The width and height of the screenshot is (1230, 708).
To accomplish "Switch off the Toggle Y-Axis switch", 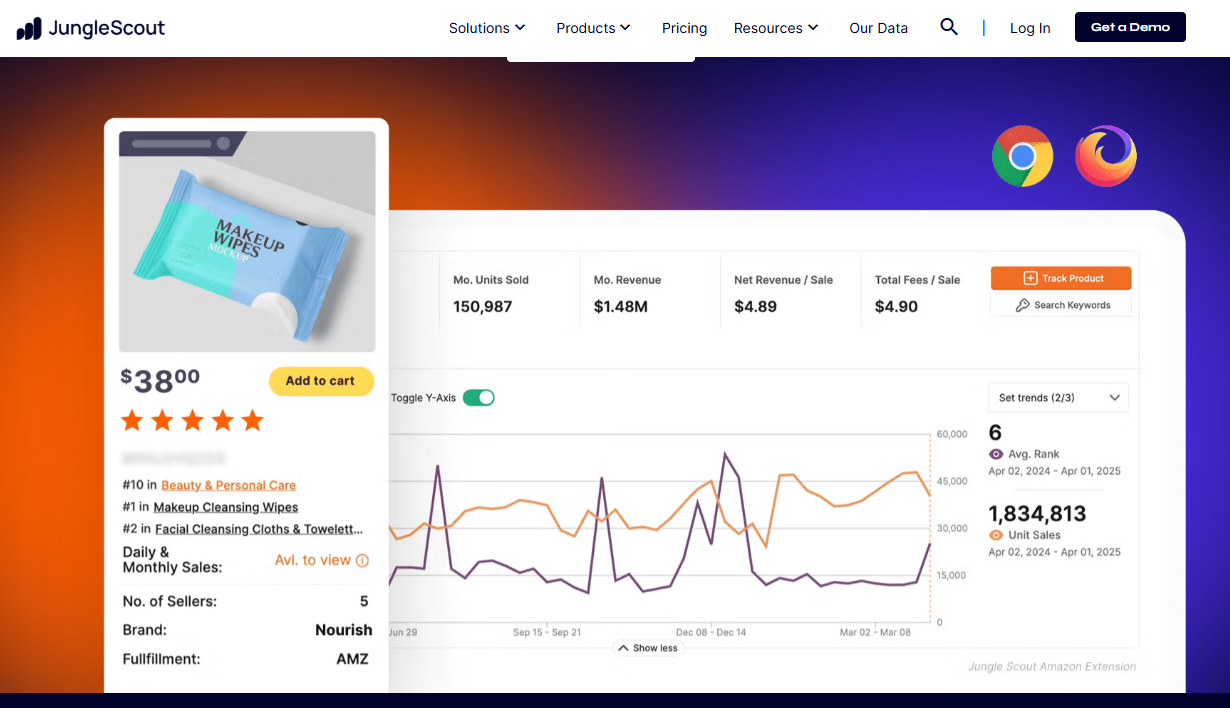I will (479, 398).
